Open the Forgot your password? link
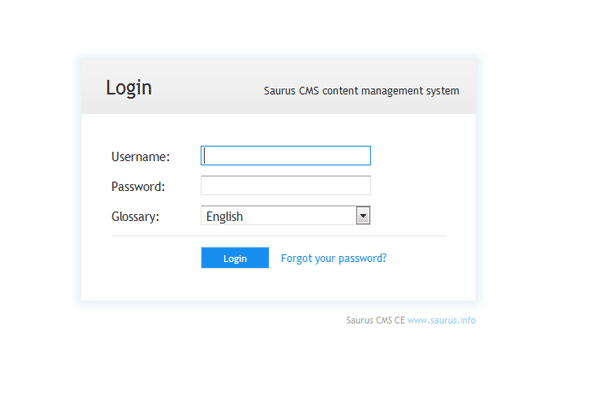 (x=333, y=258)
